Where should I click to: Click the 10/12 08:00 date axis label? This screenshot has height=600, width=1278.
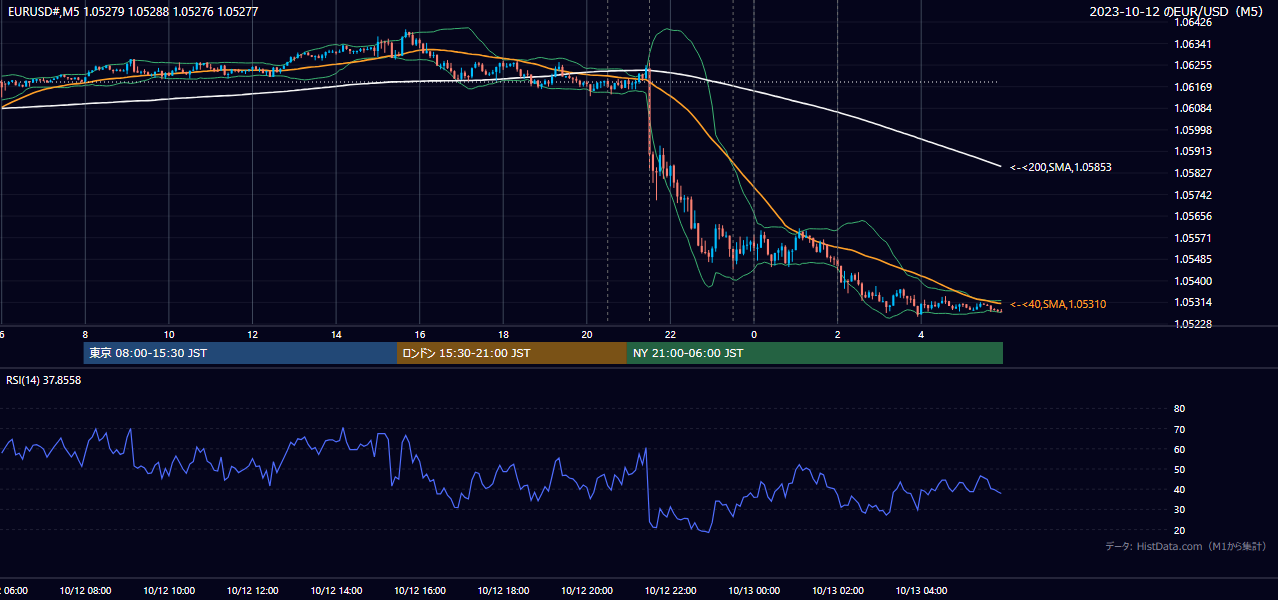pos(85,591)
